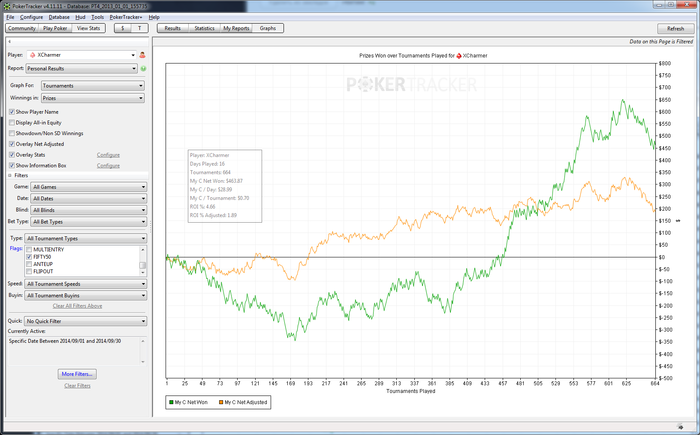Click the Currently Active filter scrollbar
Image resolution: width=700 pixels, height=435 pixels.
[143, 351]
